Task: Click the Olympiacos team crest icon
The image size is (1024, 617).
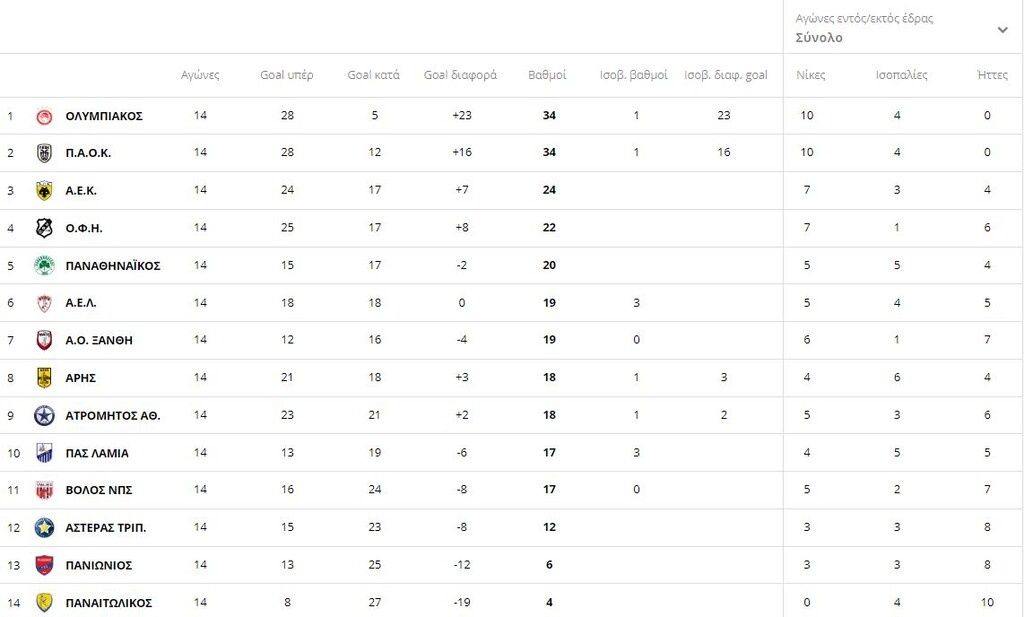Action: [x=44, y=116]
